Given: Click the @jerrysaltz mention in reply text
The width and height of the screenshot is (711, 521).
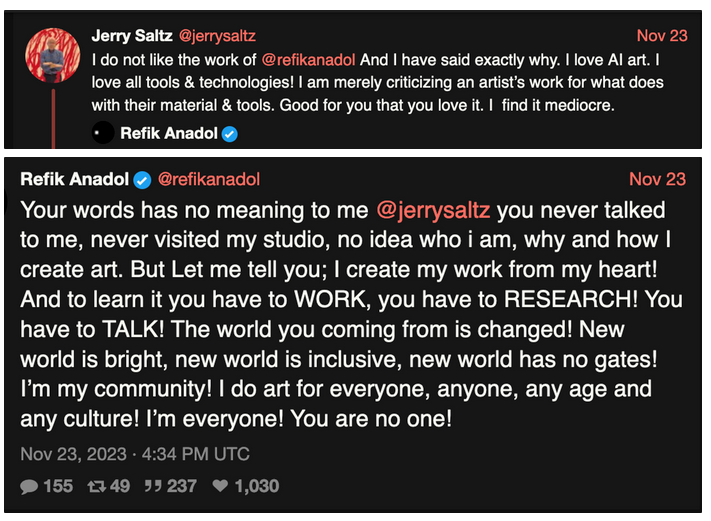Looking at the screenshot, I should [x=433, y=212].
